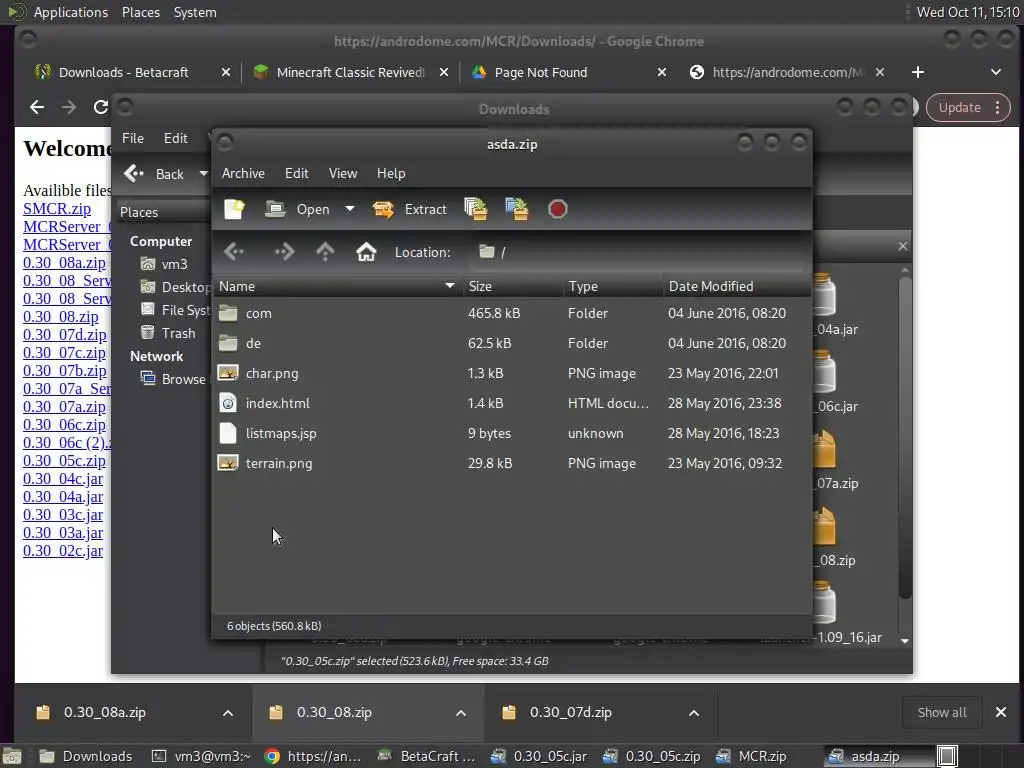Click the show desktop icon in taskbar
1024x768 pixels.
[11, 756]
